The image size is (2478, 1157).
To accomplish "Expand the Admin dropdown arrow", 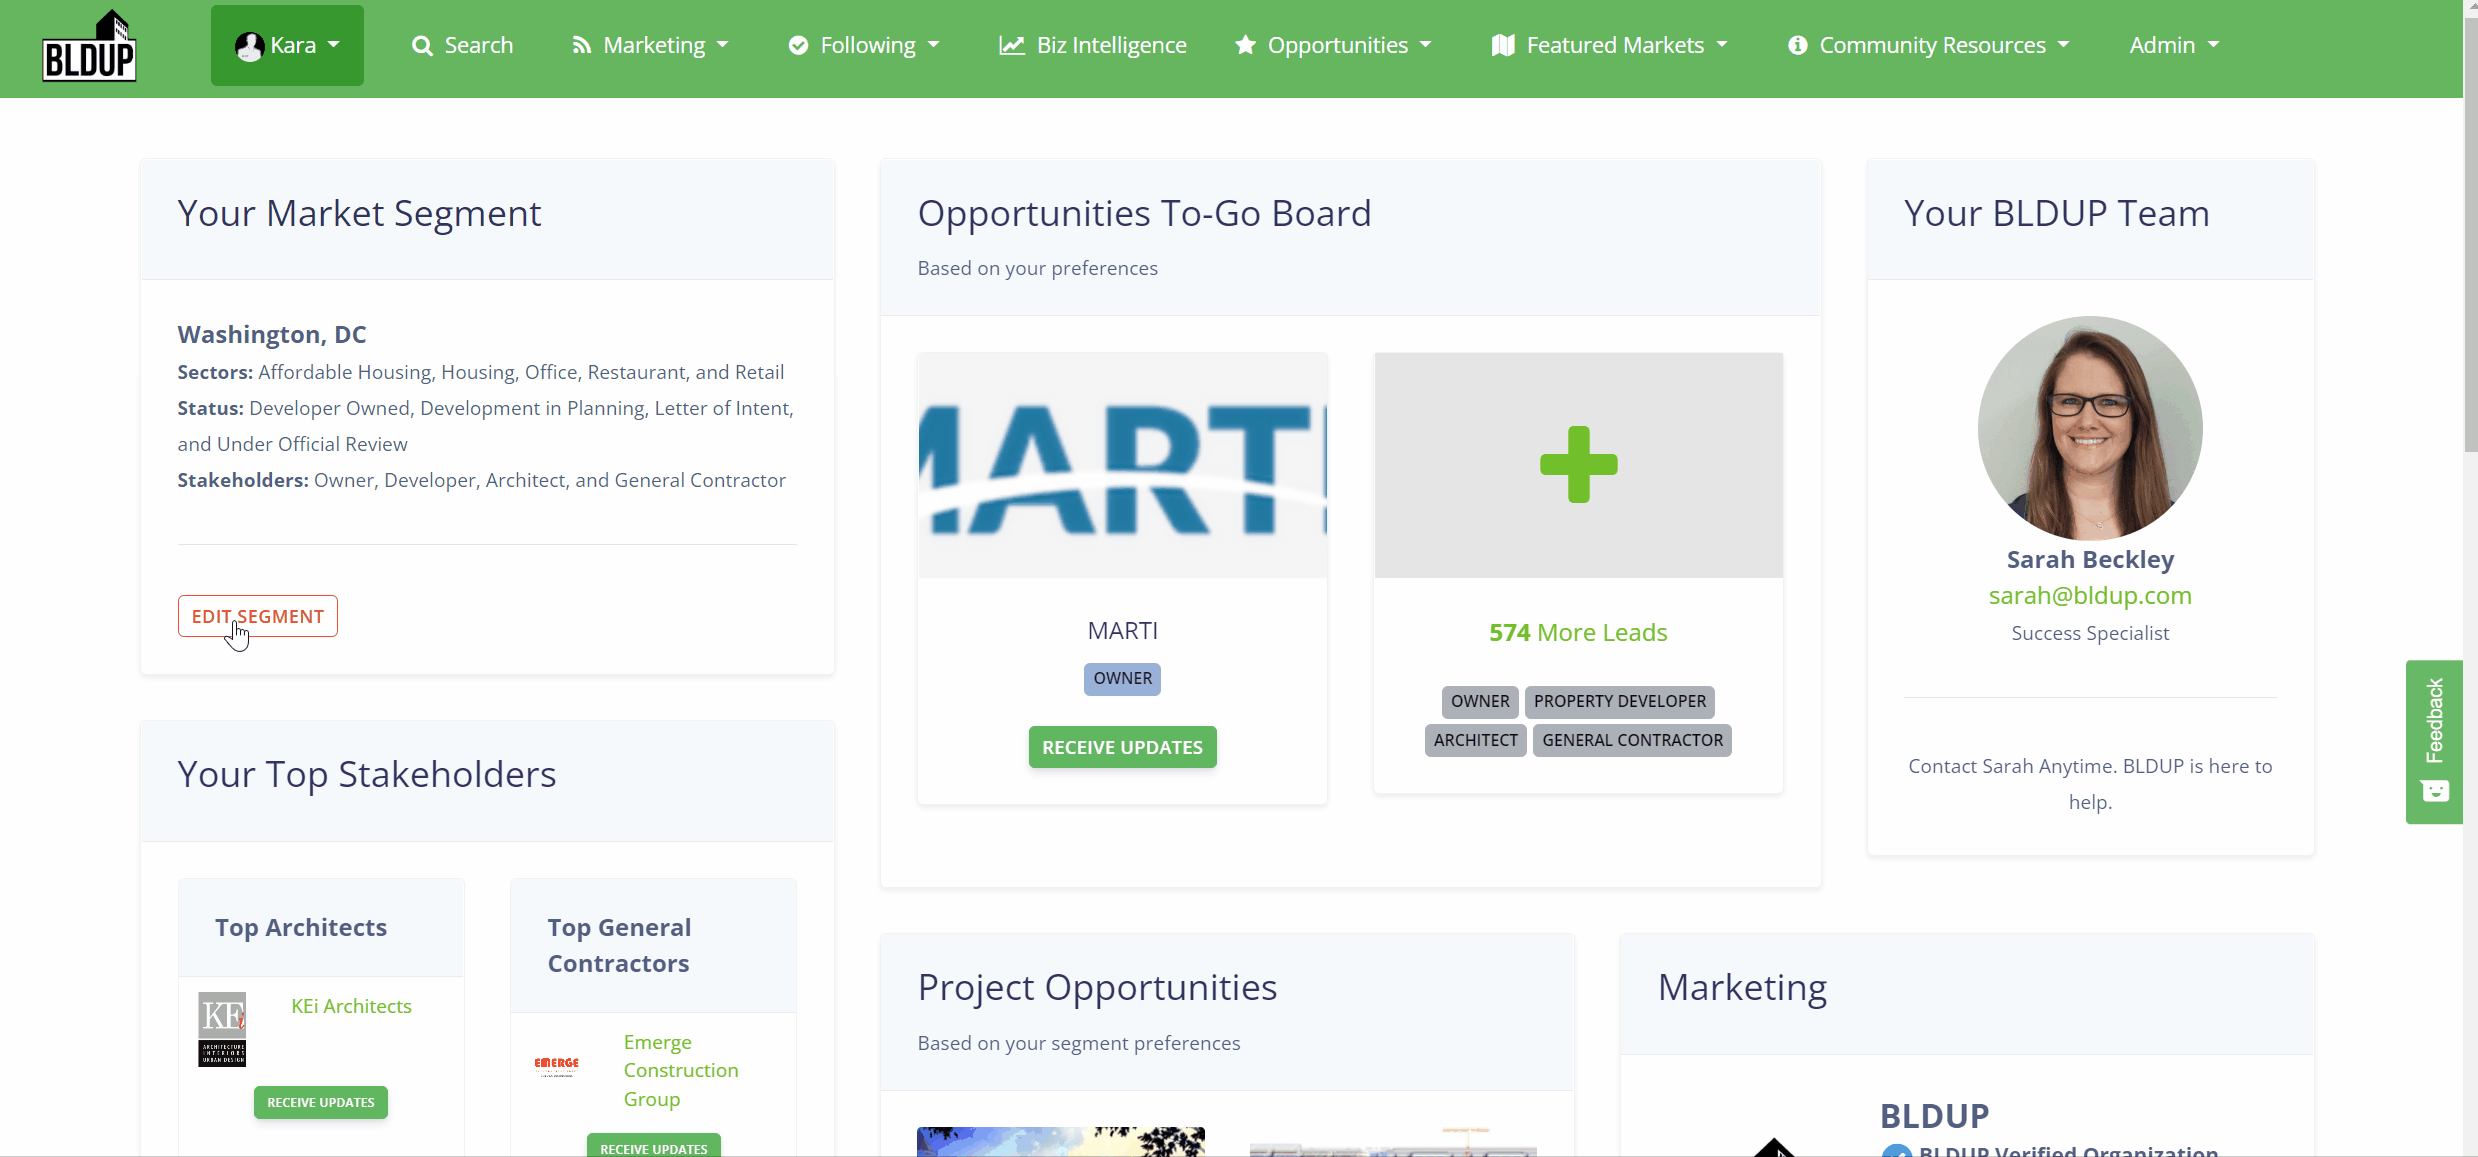I will coord(2213,46).
